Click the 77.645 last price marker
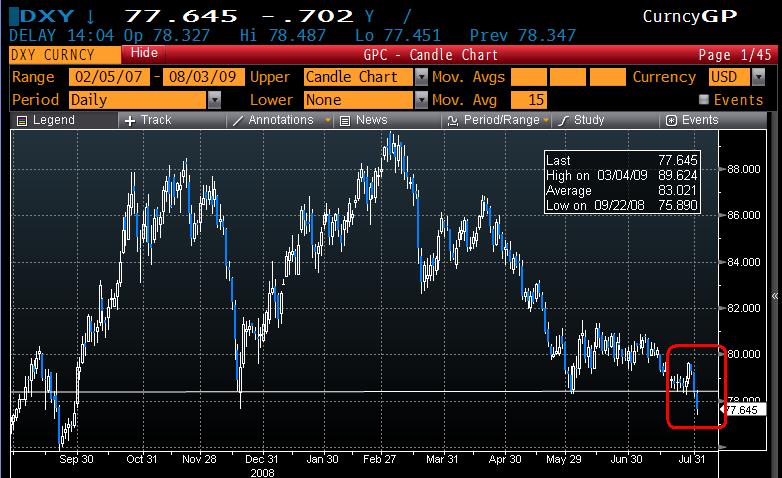 [741, 410]
